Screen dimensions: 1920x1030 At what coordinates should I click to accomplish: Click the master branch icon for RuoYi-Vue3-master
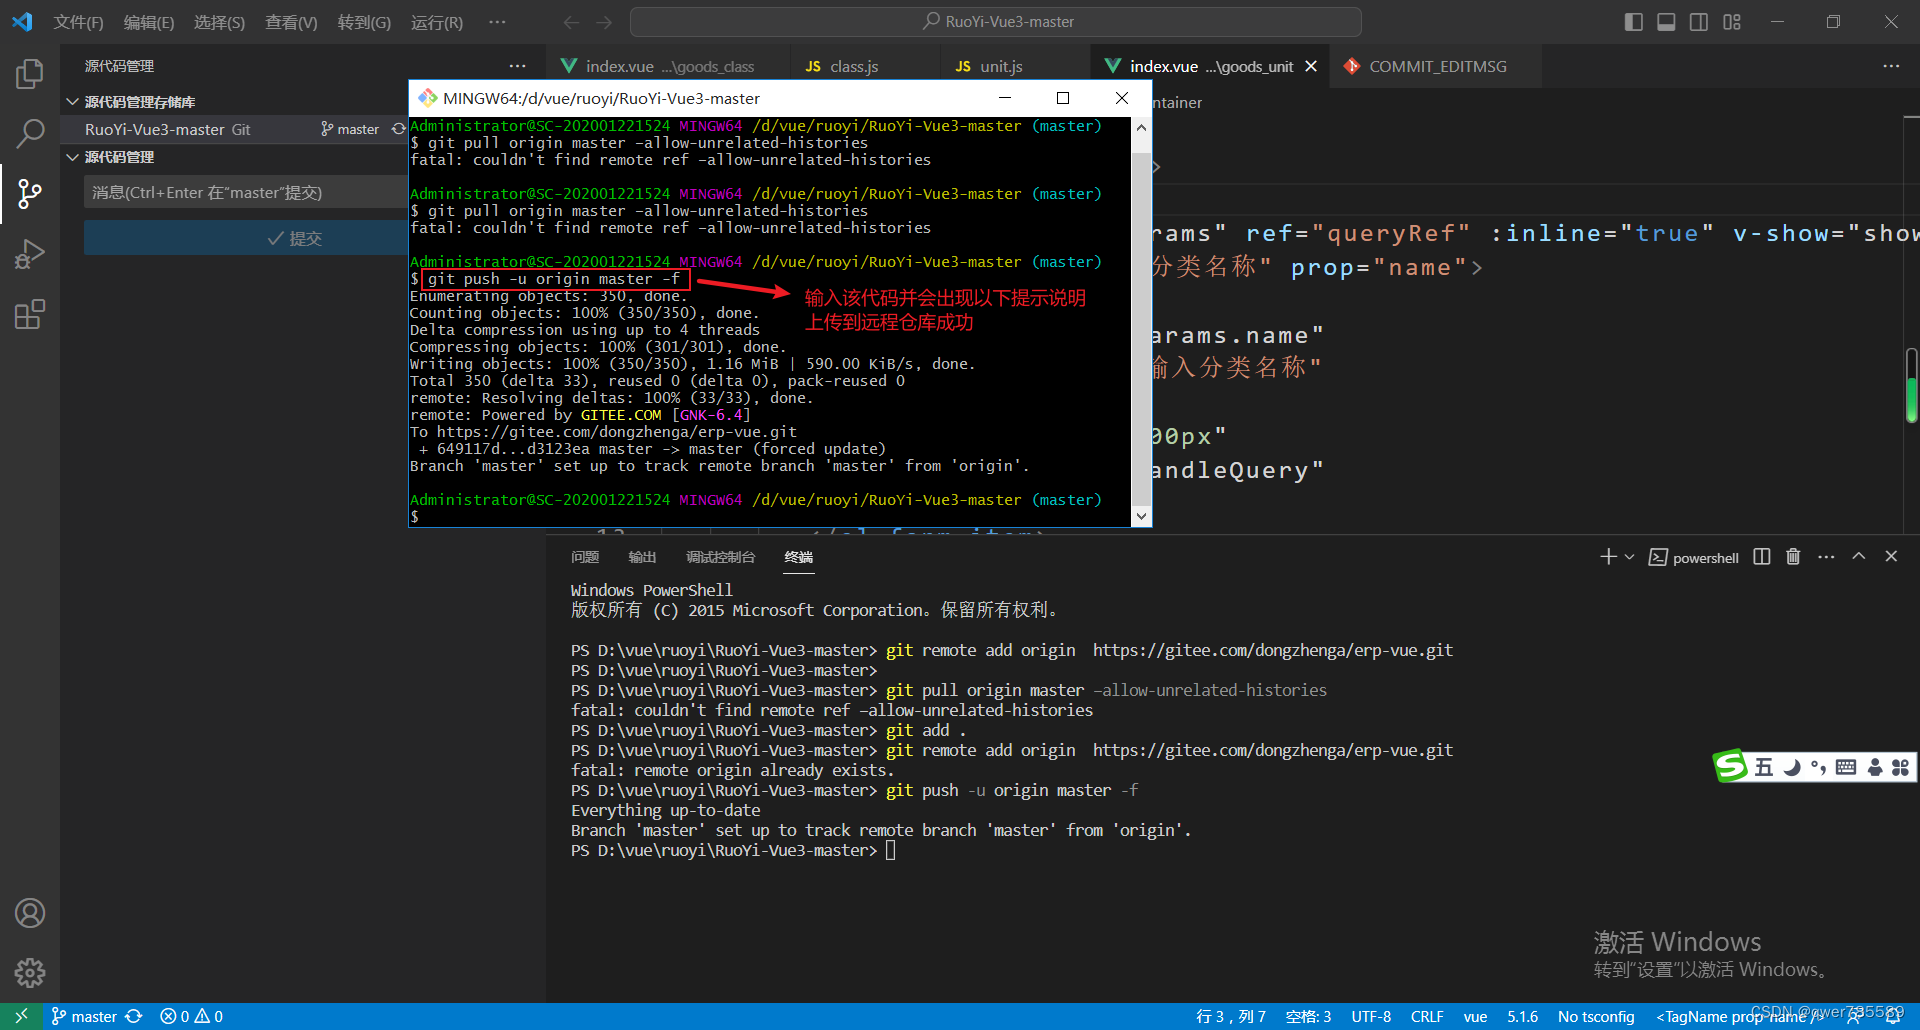[x=350, y=129]
